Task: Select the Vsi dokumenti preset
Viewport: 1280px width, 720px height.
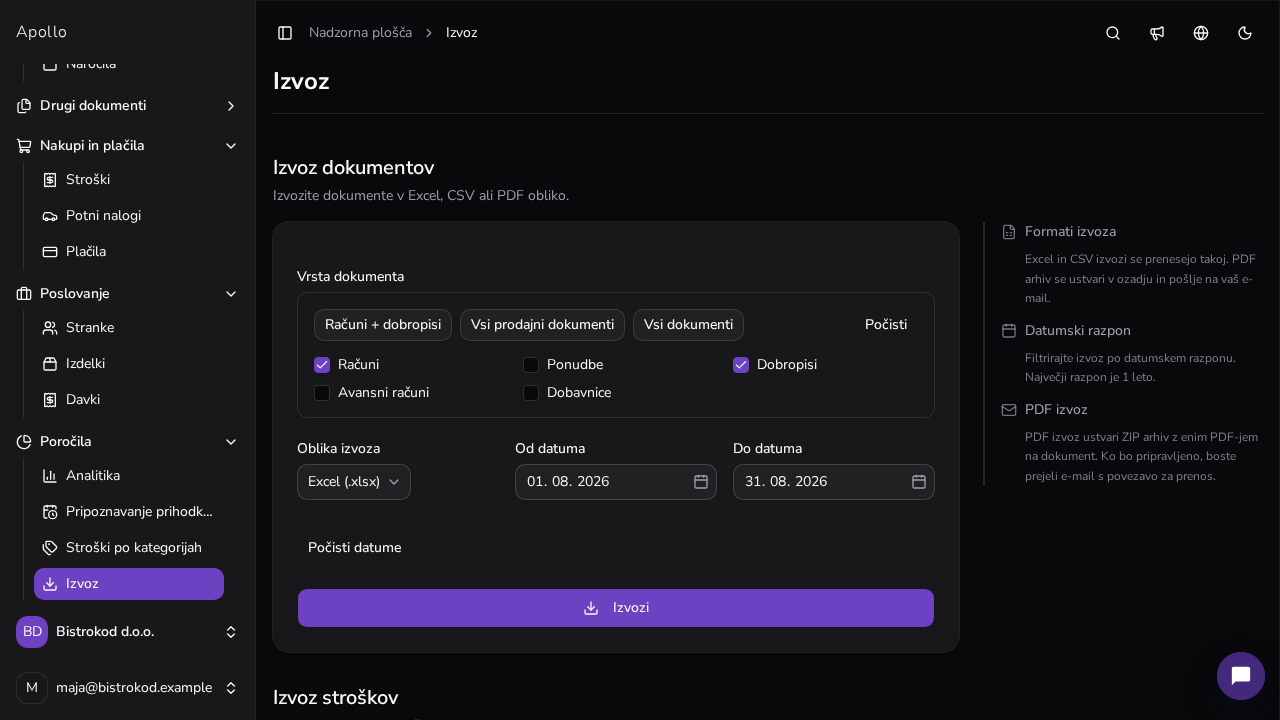Action: point(688,325)
